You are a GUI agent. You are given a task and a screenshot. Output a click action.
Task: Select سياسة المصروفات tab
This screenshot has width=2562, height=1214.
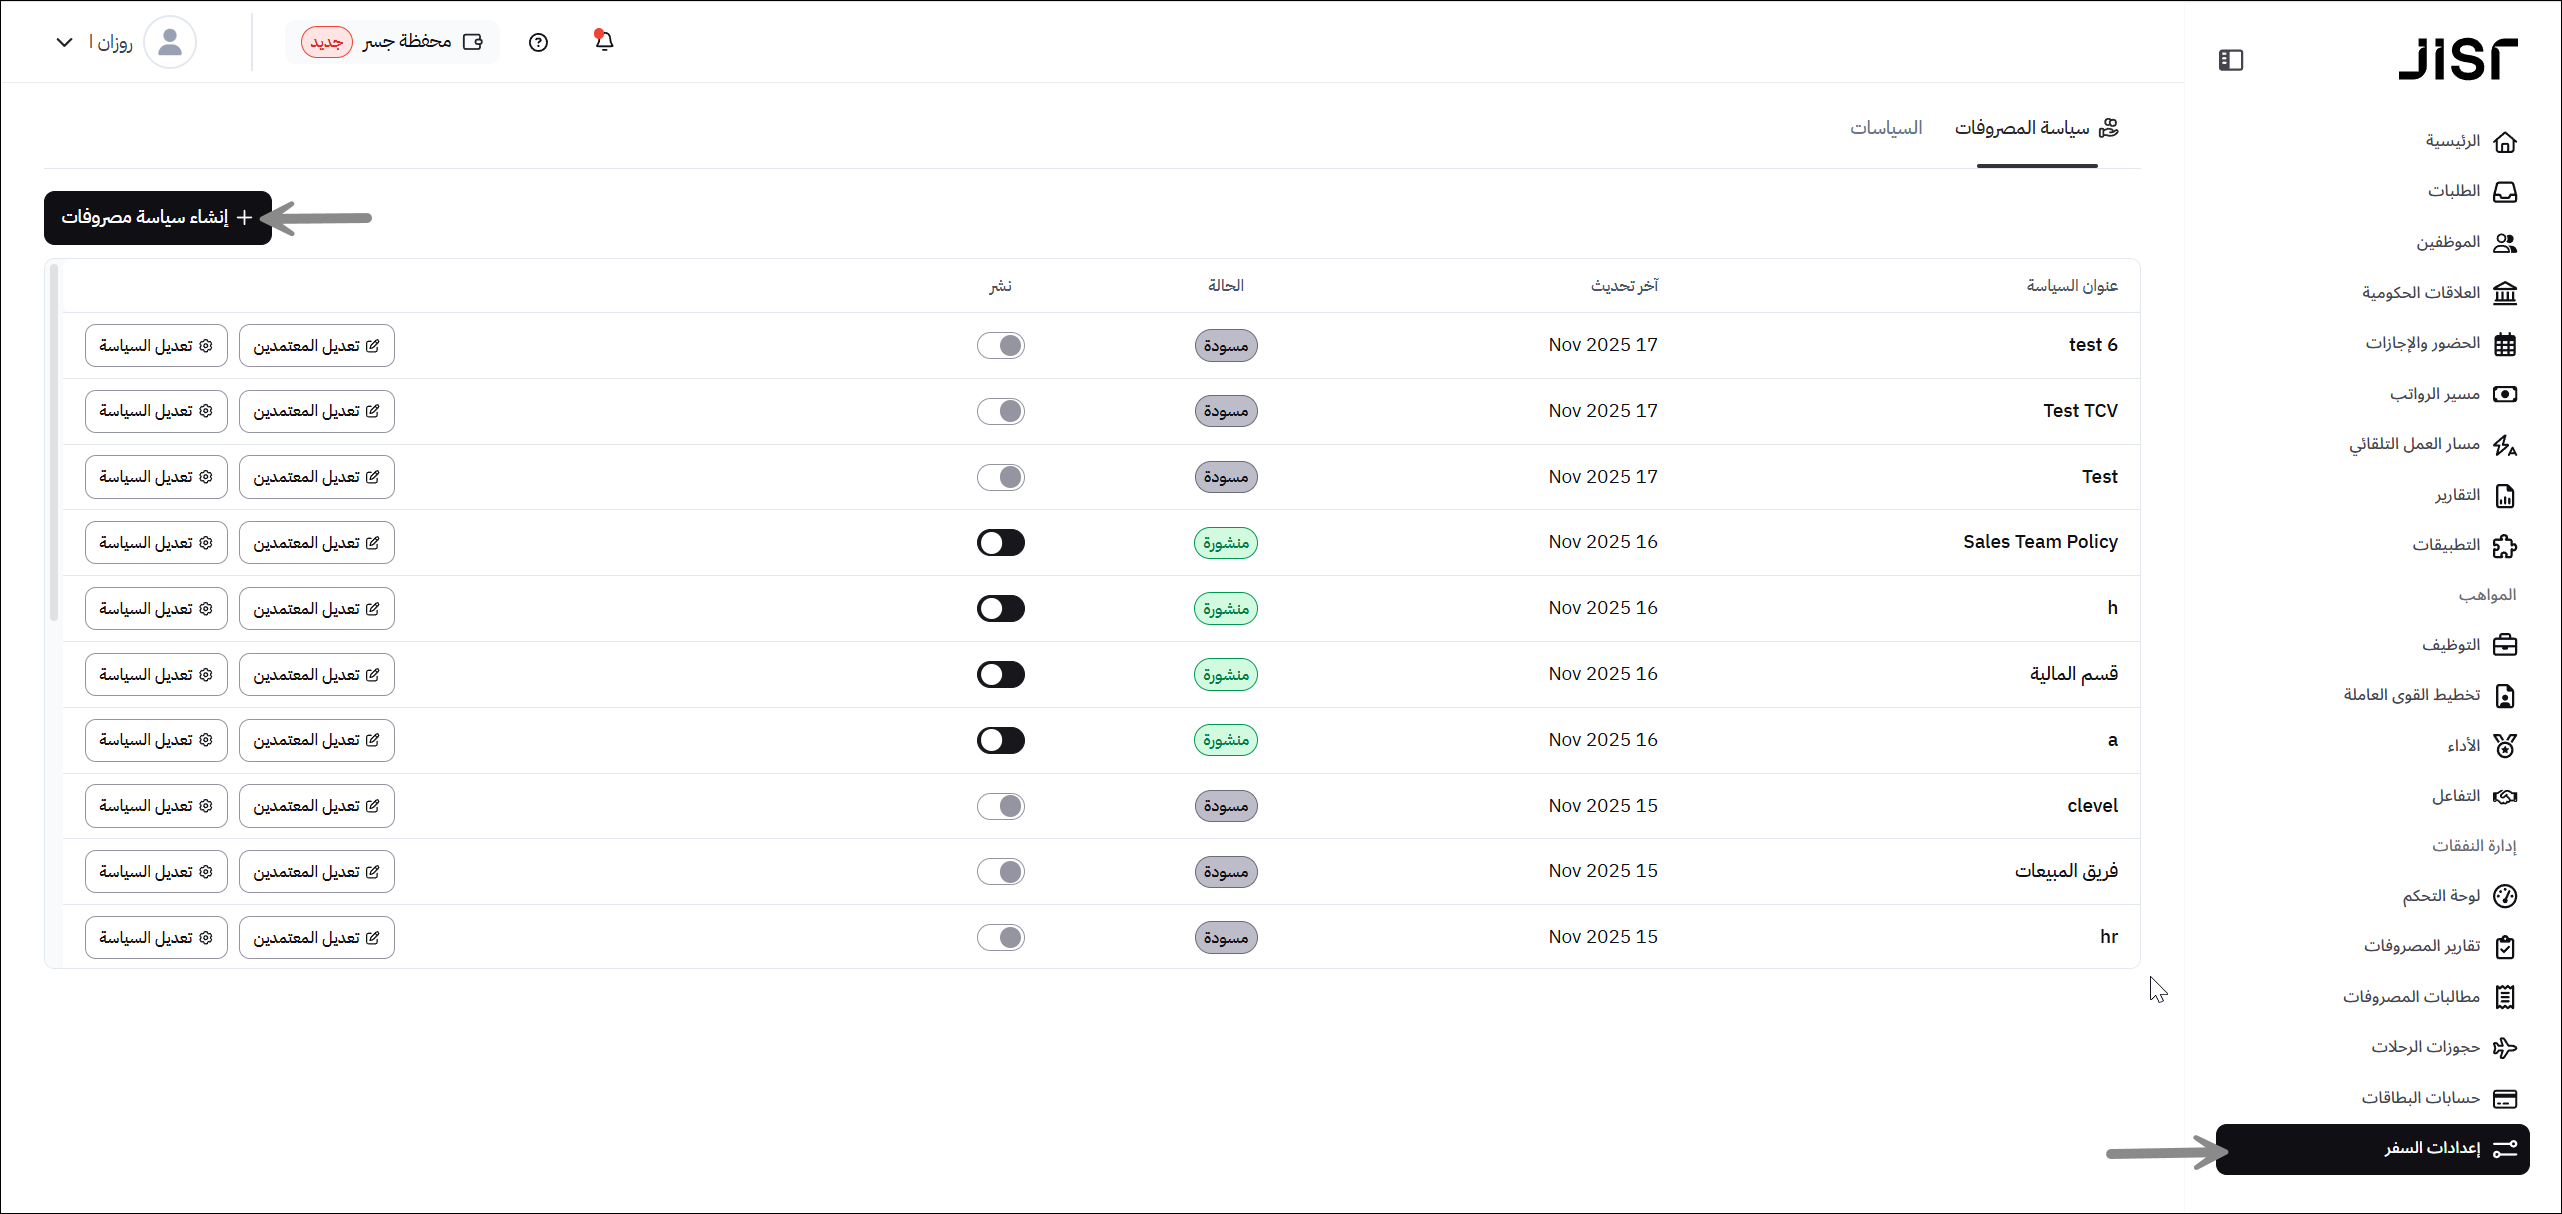point(2036,128)
